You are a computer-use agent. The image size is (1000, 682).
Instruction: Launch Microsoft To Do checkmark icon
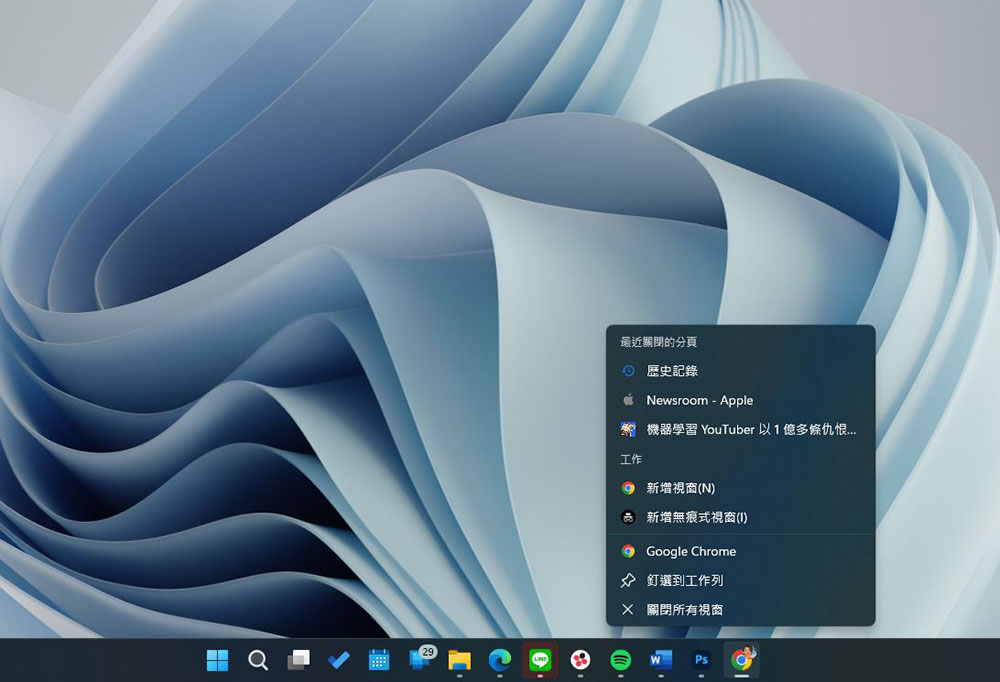pos(339,660)
